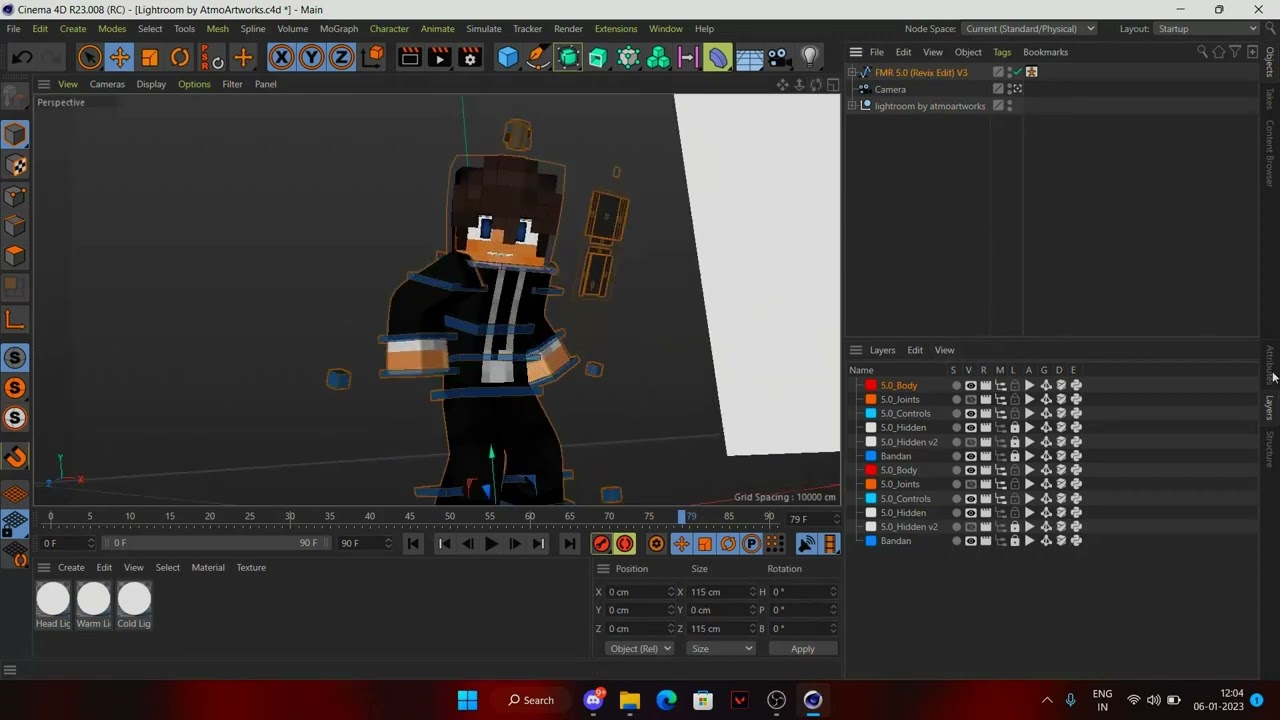Toggle visibility of first 5.0_Joints layer
The width and height of the screenshot is (1280, 720).
970,399
